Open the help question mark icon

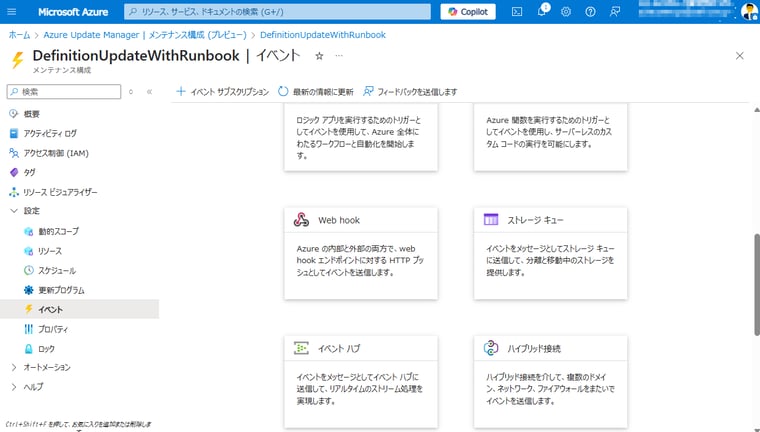pyautogui.click(x=590, y=12)
